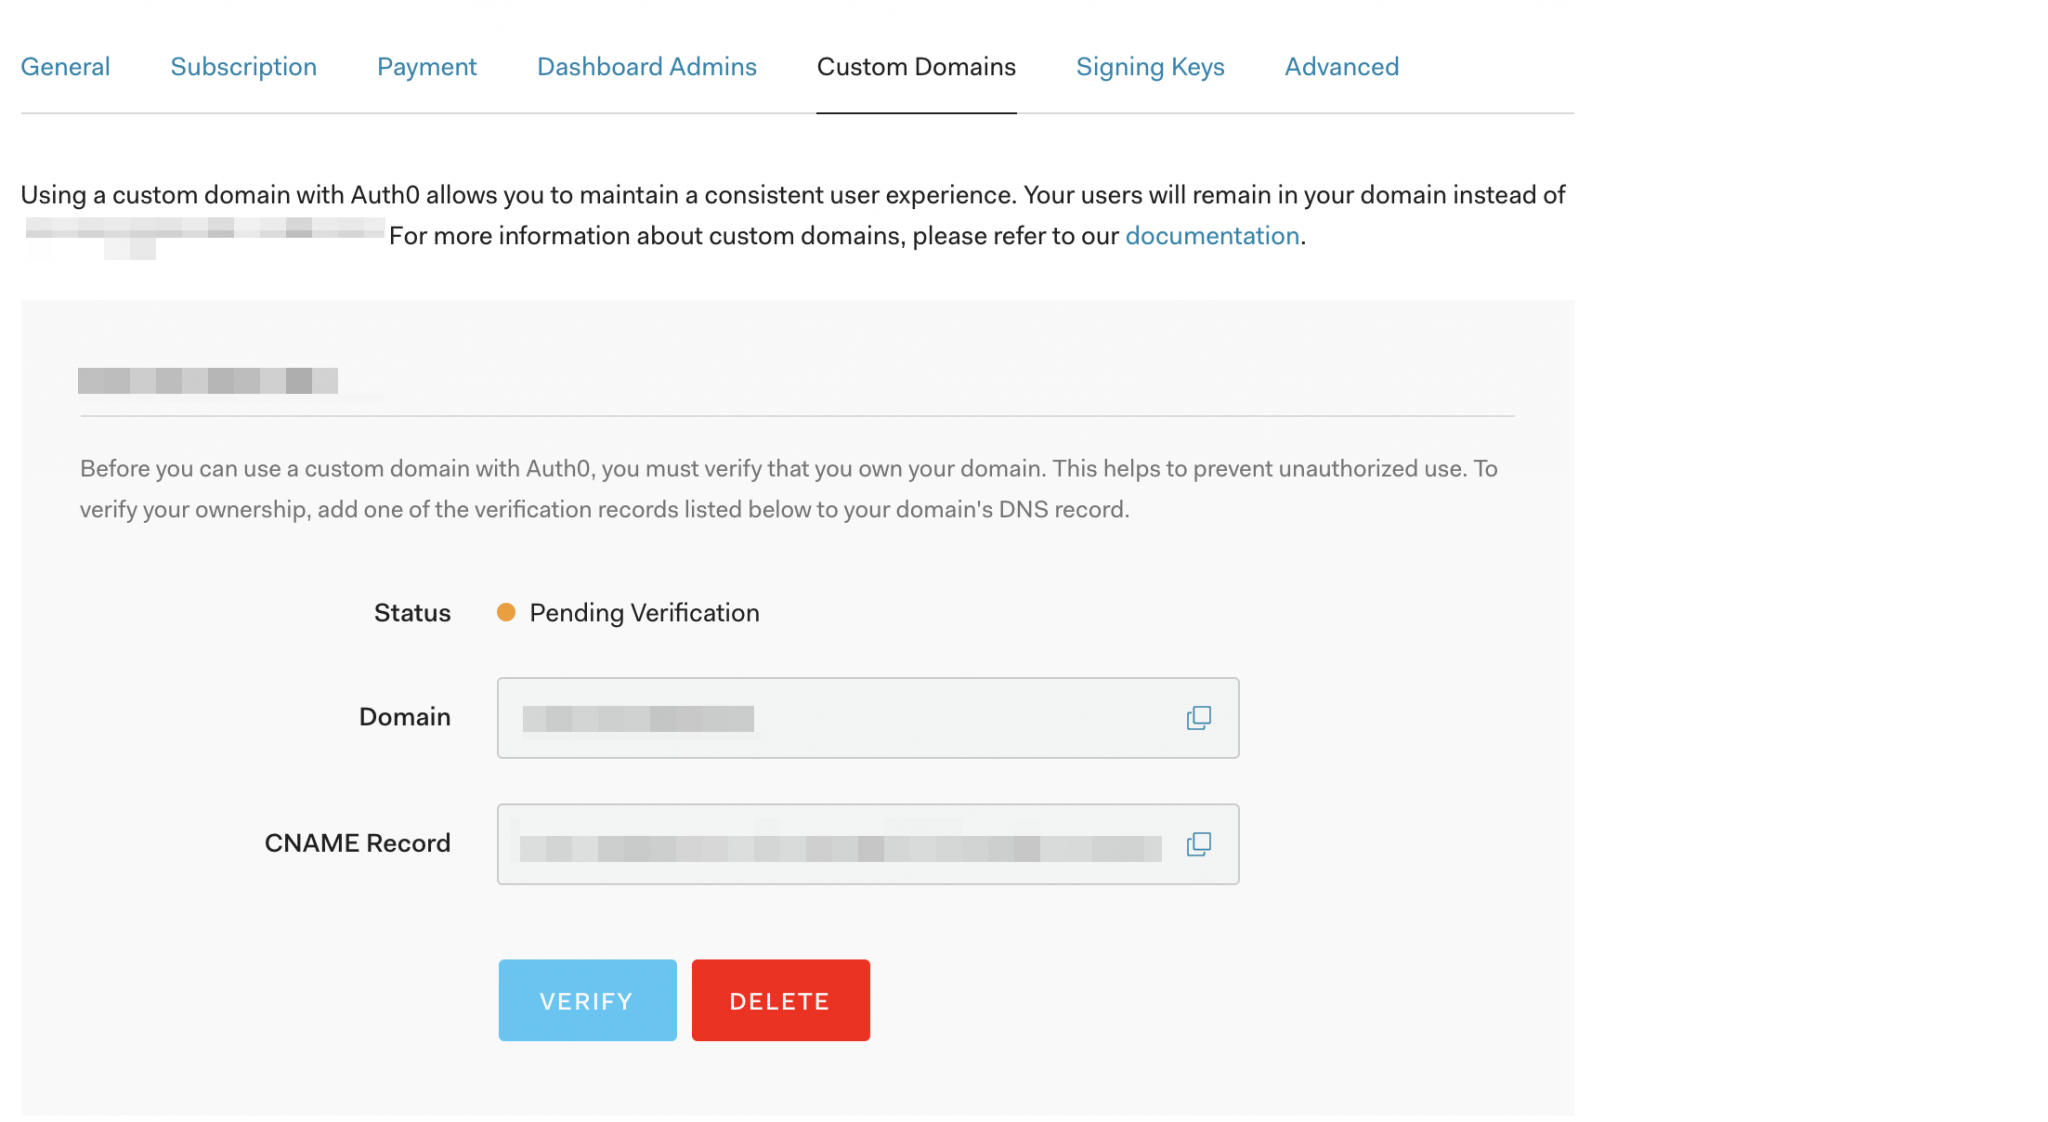Switch to the Subscription tab
The image size is (2048, 1122).
point(243,66)
